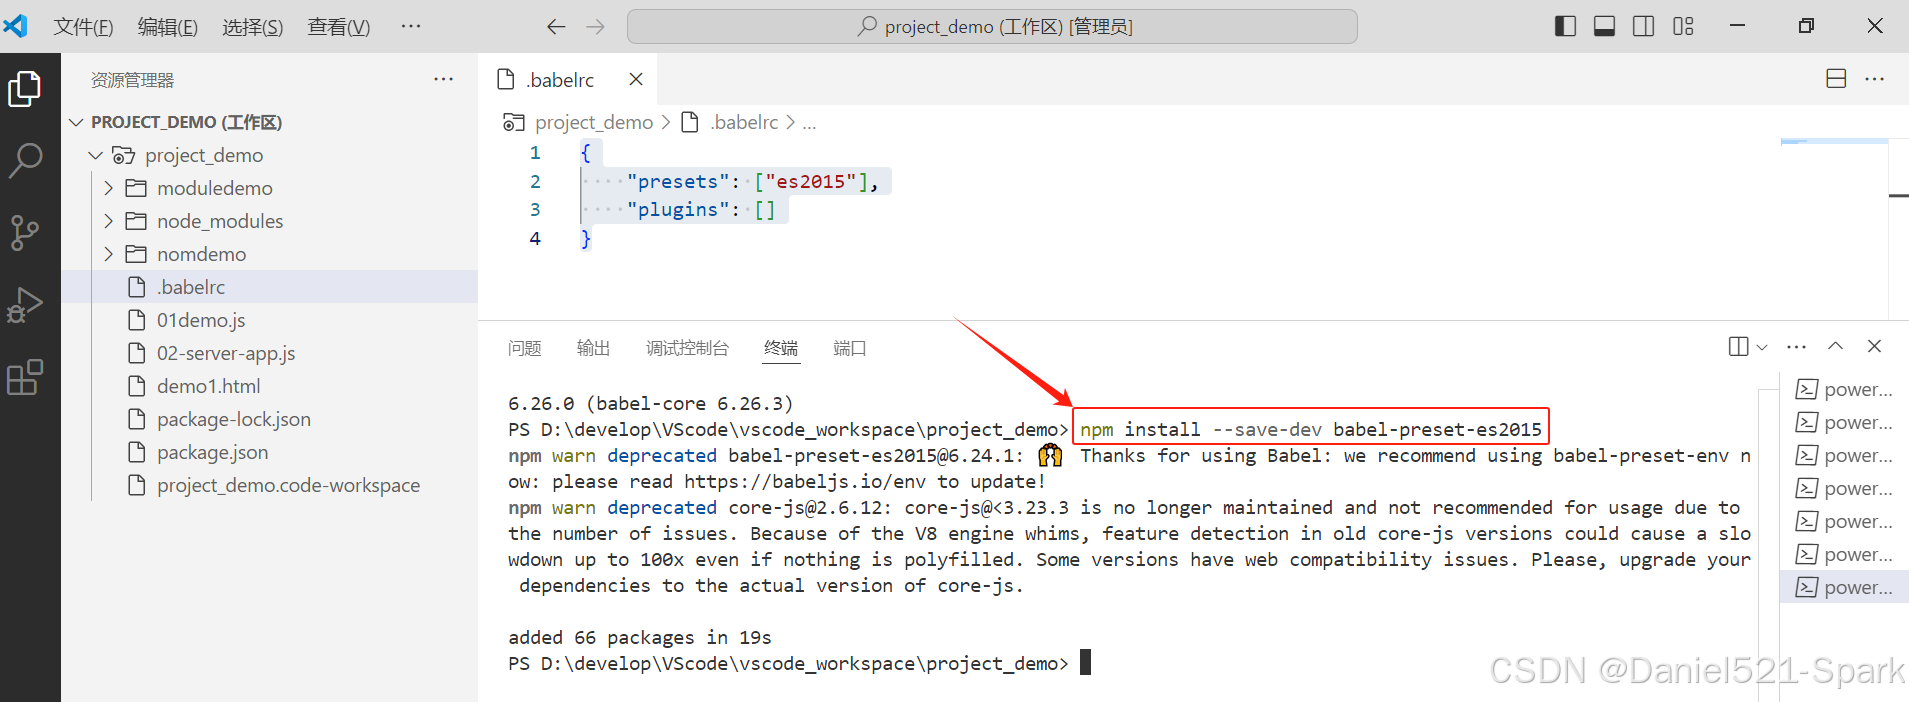Maximize the panel with the up chevron

(1835, 346)
